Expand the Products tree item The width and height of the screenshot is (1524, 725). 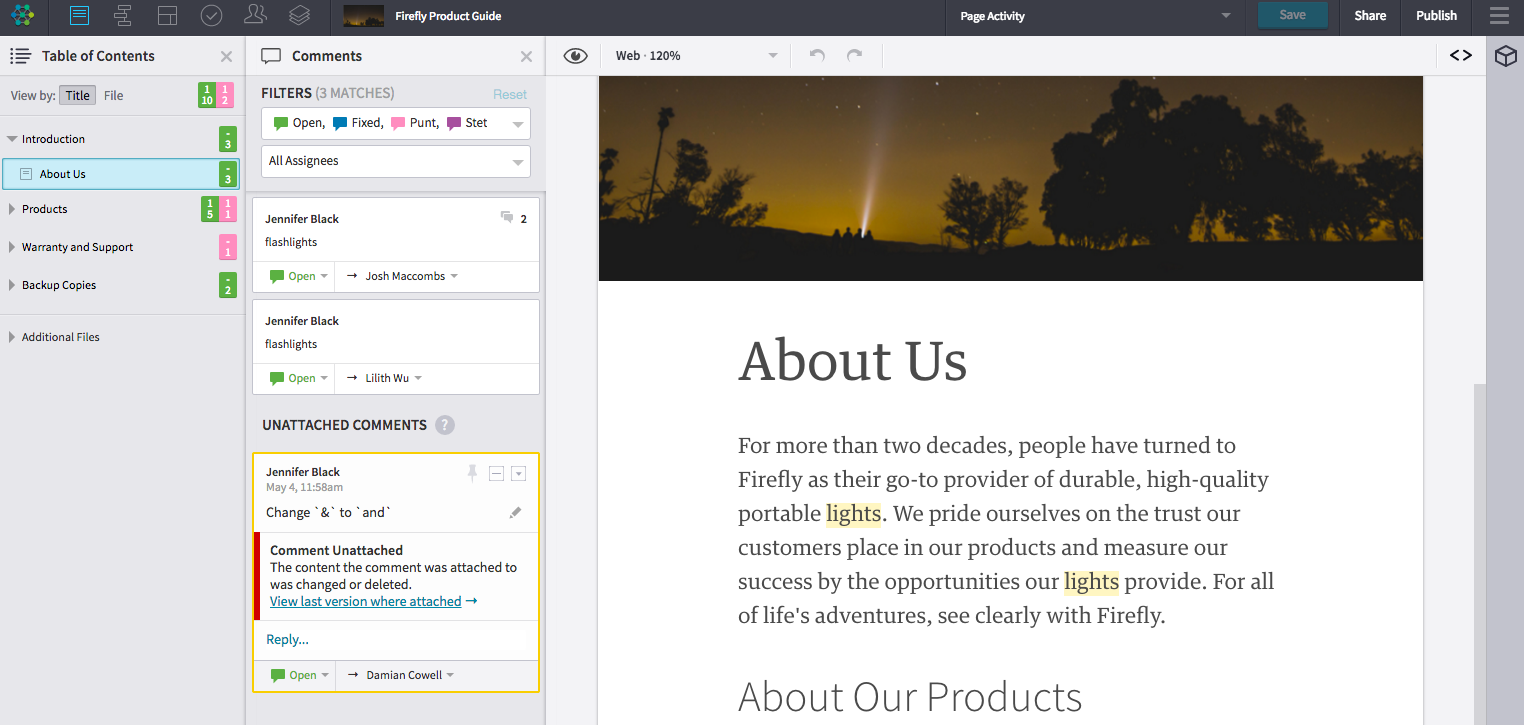(x=12, y=209)
